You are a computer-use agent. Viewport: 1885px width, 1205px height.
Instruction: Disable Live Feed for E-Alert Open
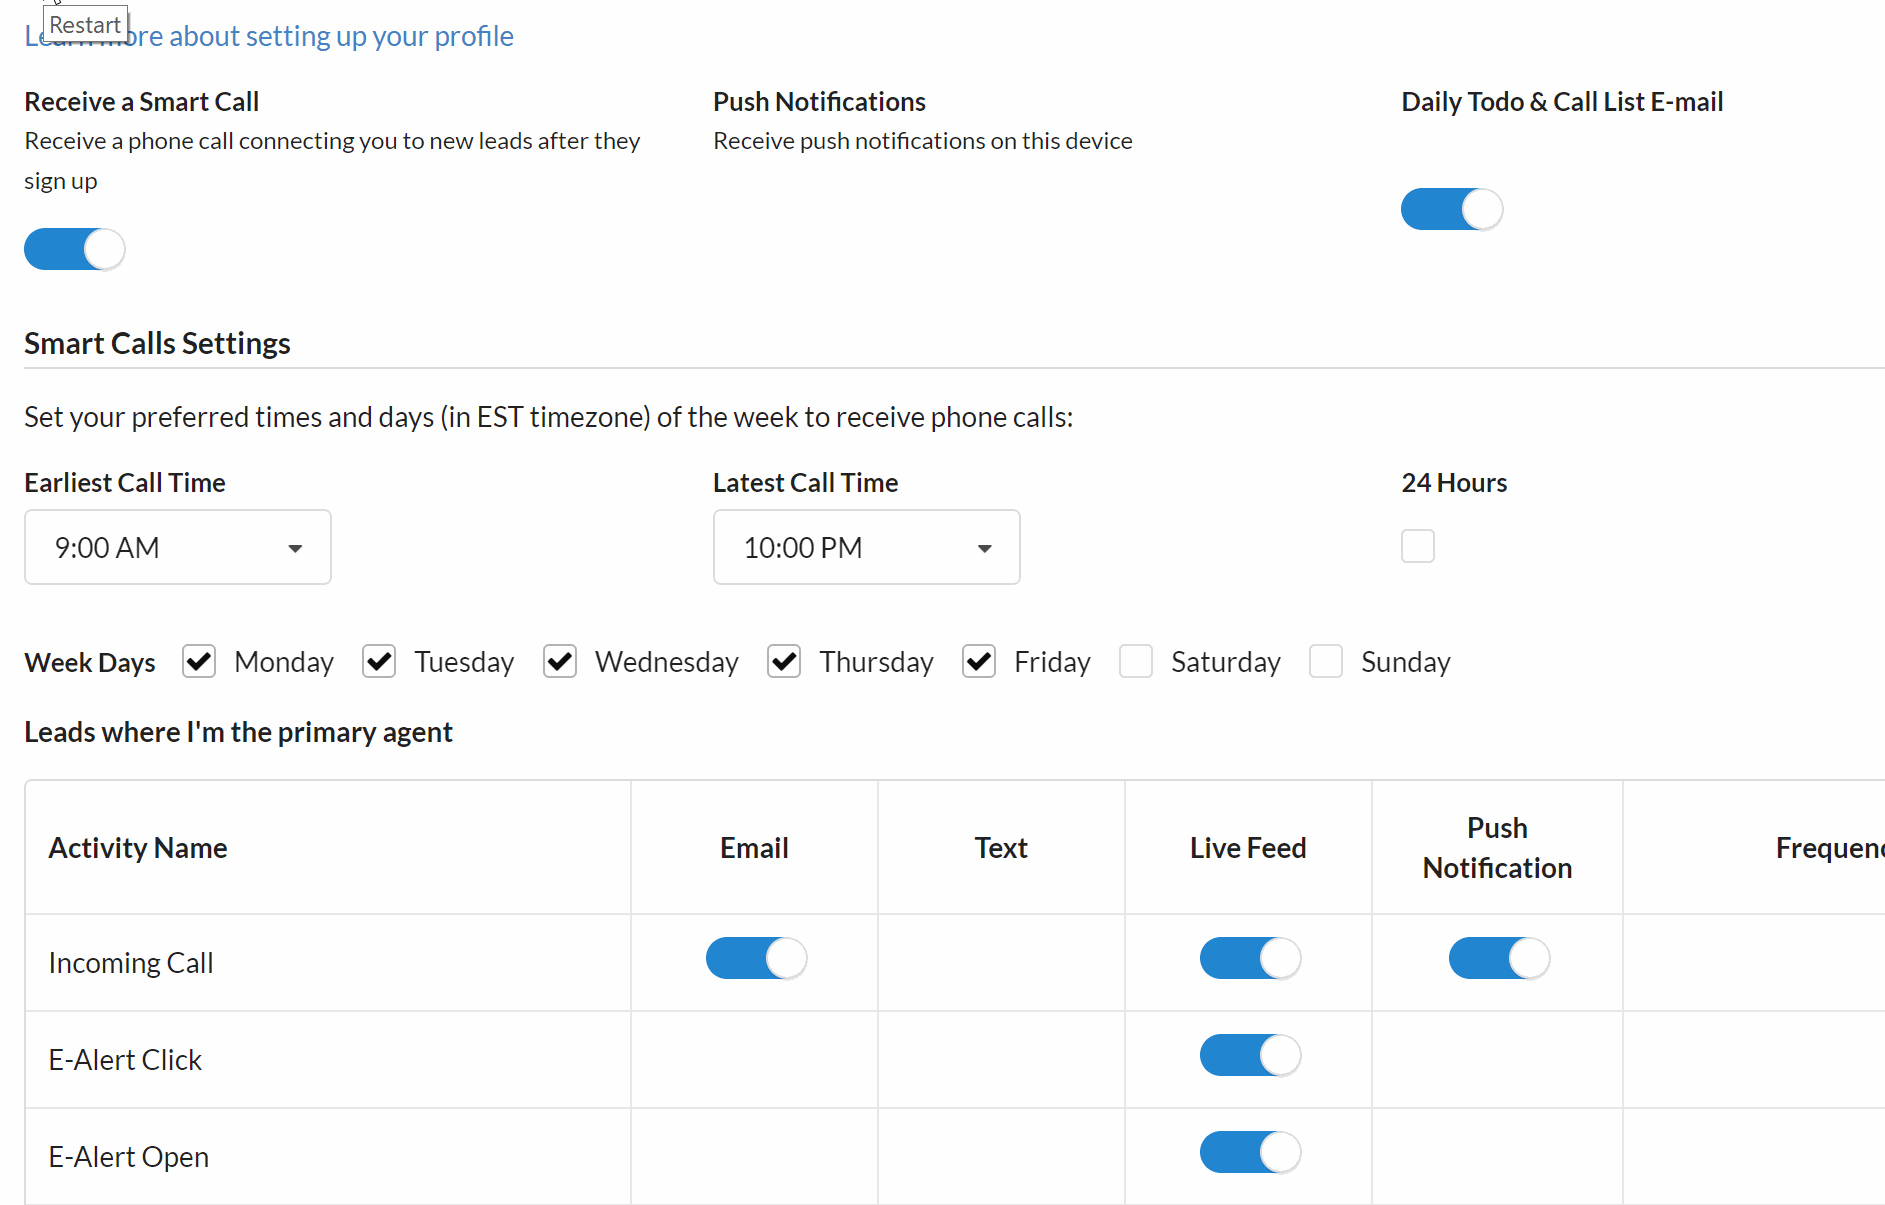coord(1250,1152)
